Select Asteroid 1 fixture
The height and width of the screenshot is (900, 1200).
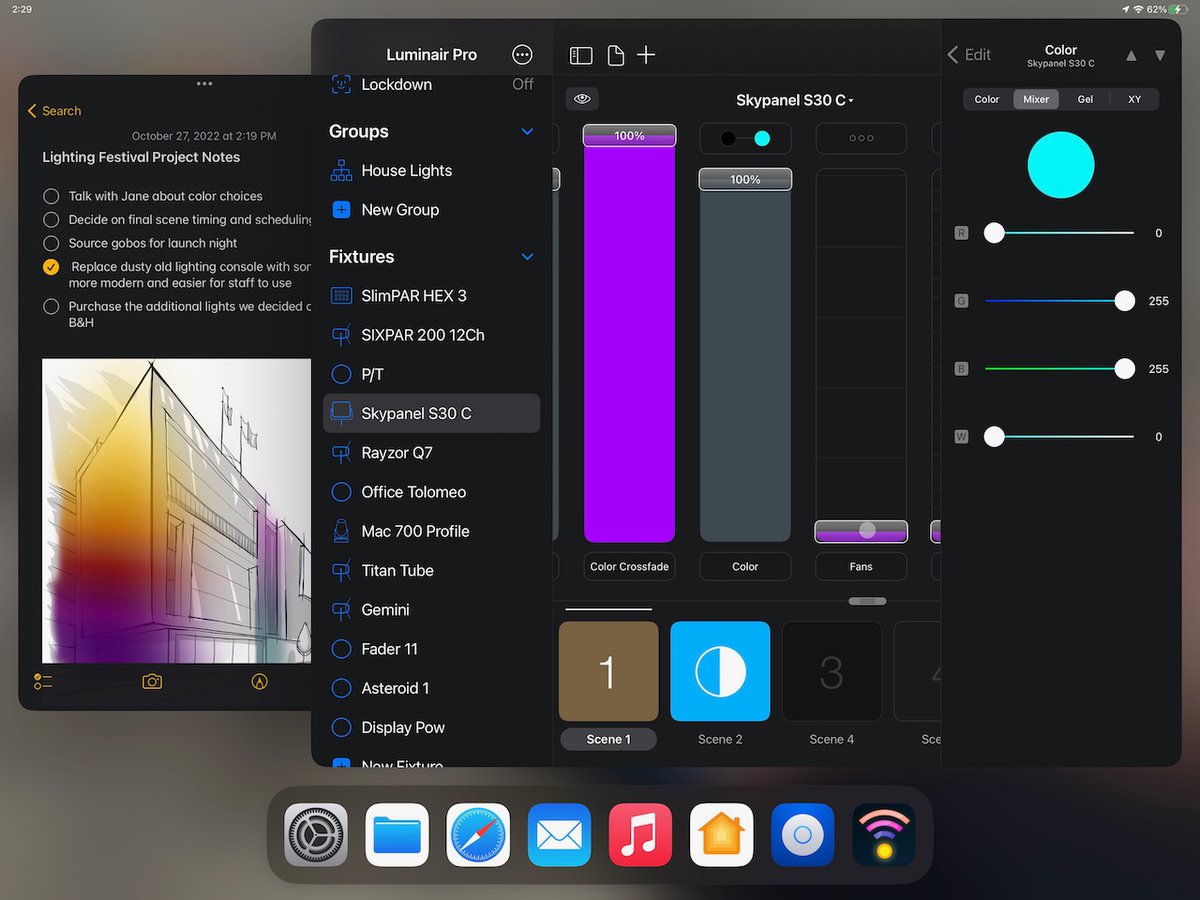431,688
